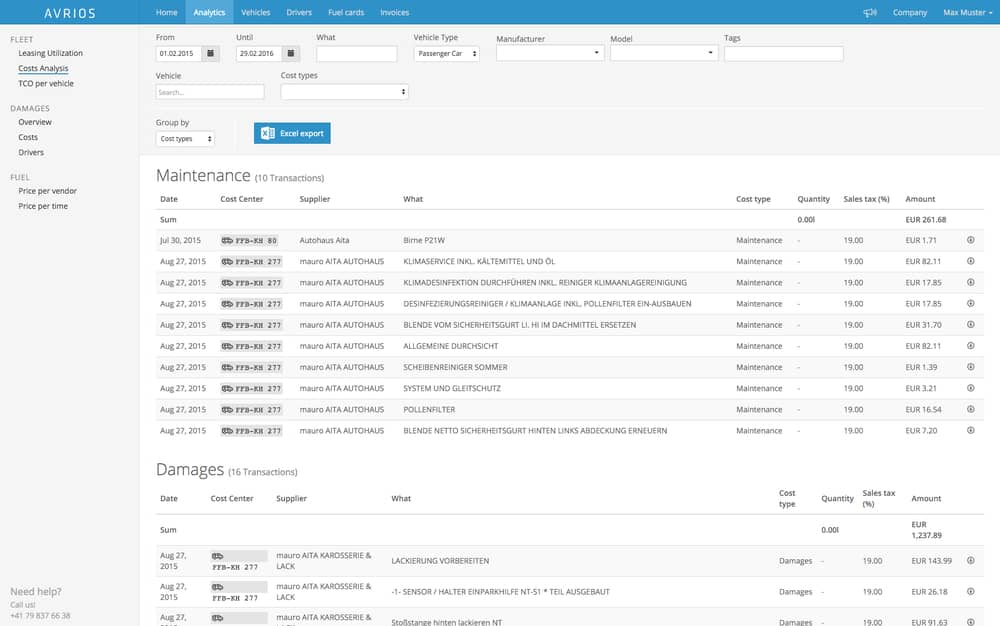This screenshot has width=1000, height=626.
Task: Open TCO per vehicle in sidebar
Action: click(x=46, y=84)
